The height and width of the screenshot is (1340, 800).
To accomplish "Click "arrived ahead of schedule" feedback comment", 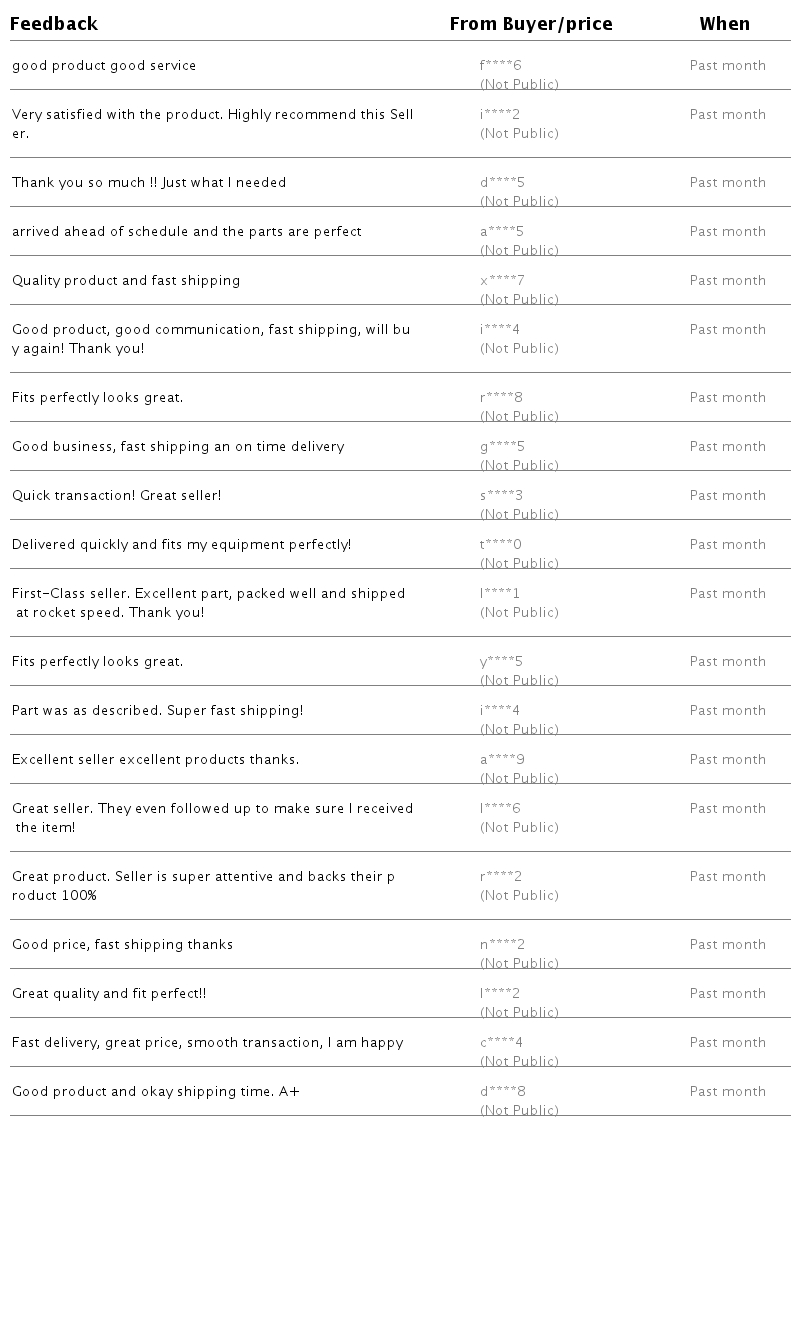I will [187, 232].
